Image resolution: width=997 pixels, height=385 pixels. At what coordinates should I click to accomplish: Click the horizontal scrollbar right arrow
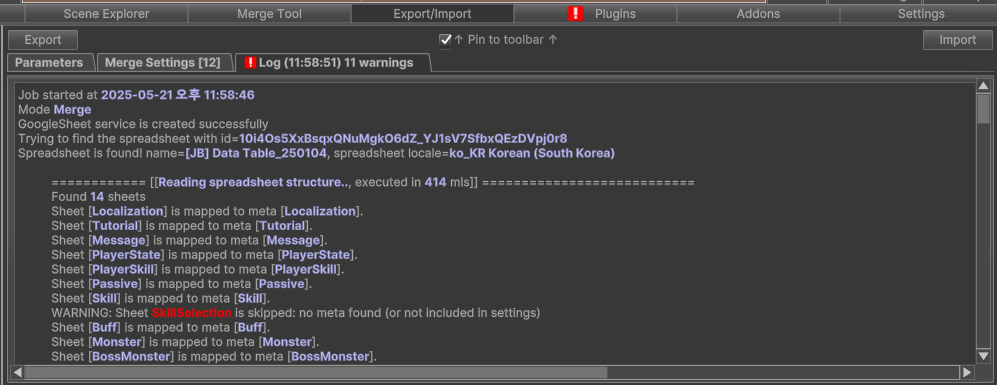(967, 372)
